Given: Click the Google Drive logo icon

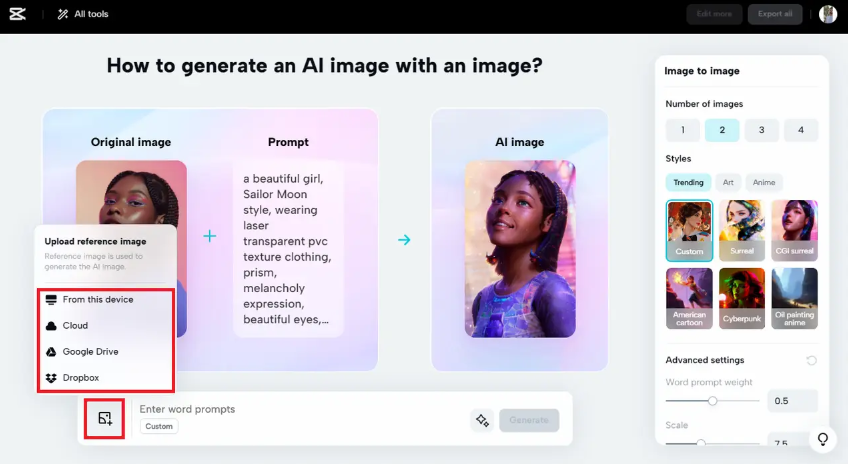Looking at the screenshot, I should pos(51,352).
